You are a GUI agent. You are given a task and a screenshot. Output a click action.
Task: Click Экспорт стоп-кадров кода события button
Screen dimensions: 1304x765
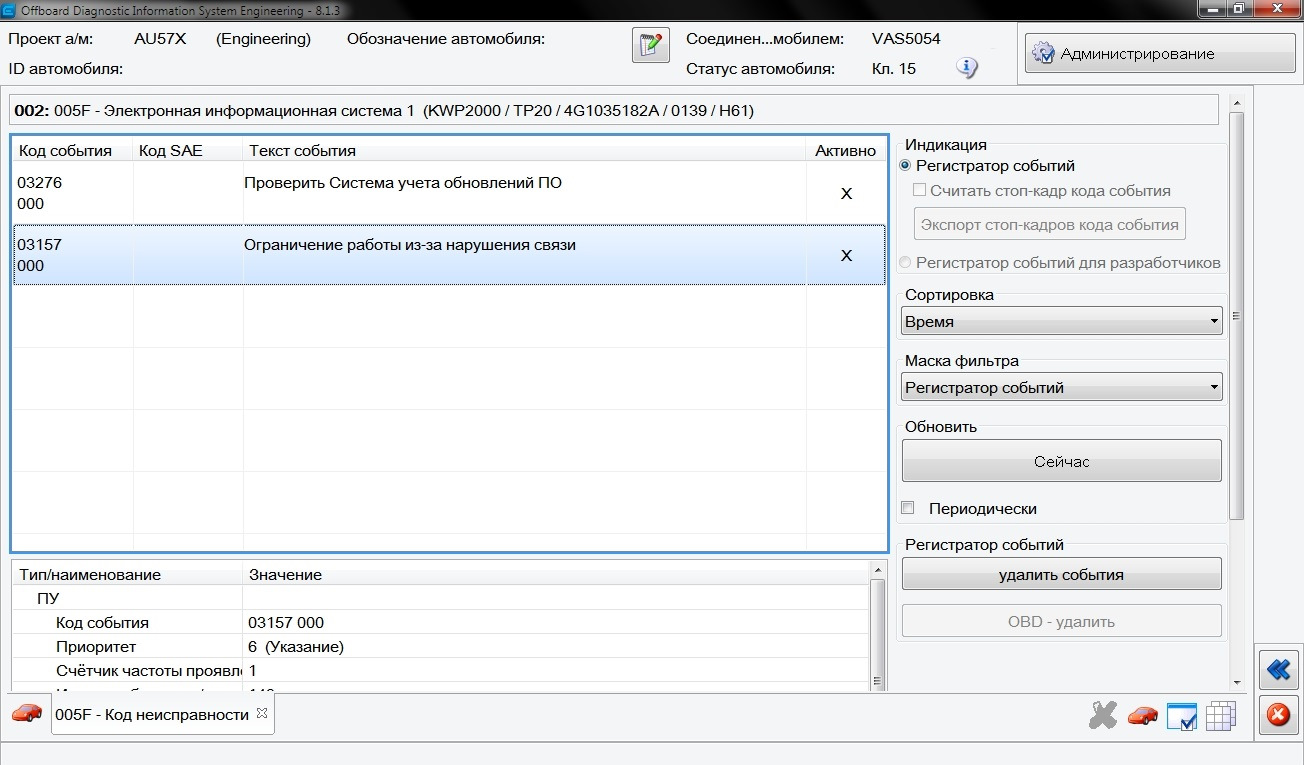pos(1050,224)
